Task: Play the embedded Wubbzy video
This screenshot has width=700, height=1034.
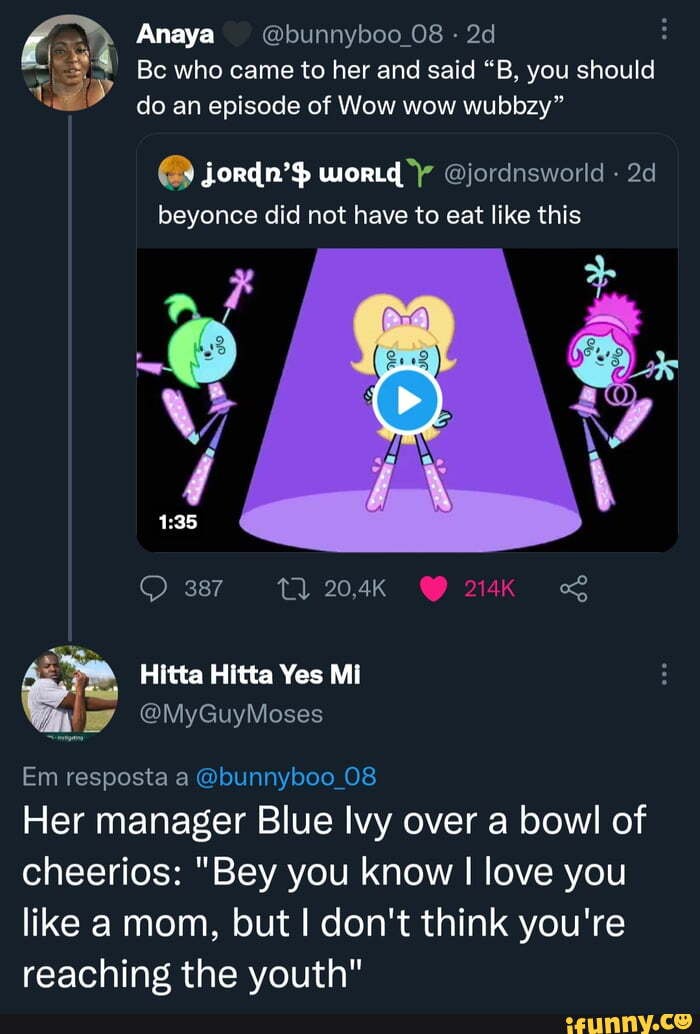Action: tap(407, 399)
